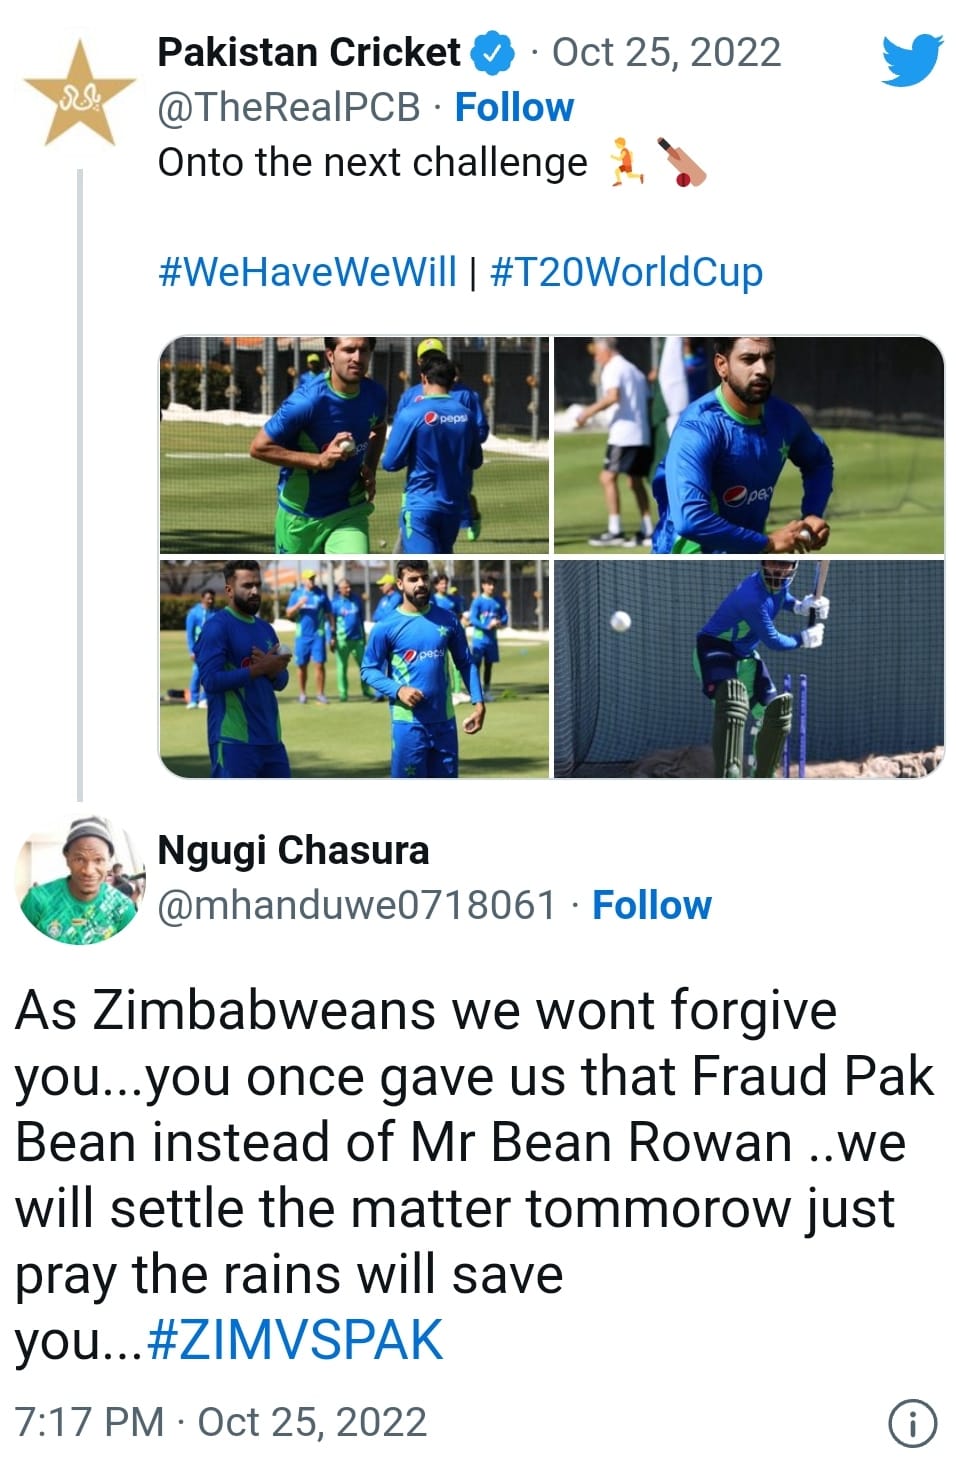Open the #WeHaveWeWill hashtag
The height and width of the screenshot is (1468, 956).
coord(307,271)
